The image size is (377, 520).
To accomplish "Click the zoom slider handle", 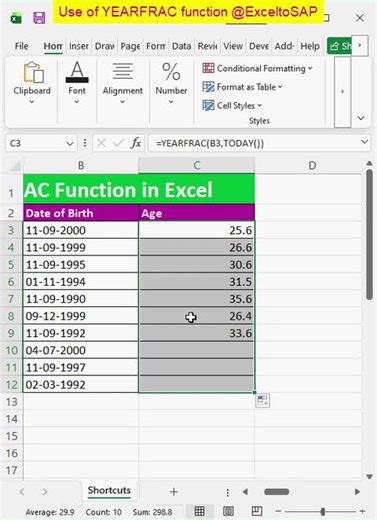I will coord(322,511).
